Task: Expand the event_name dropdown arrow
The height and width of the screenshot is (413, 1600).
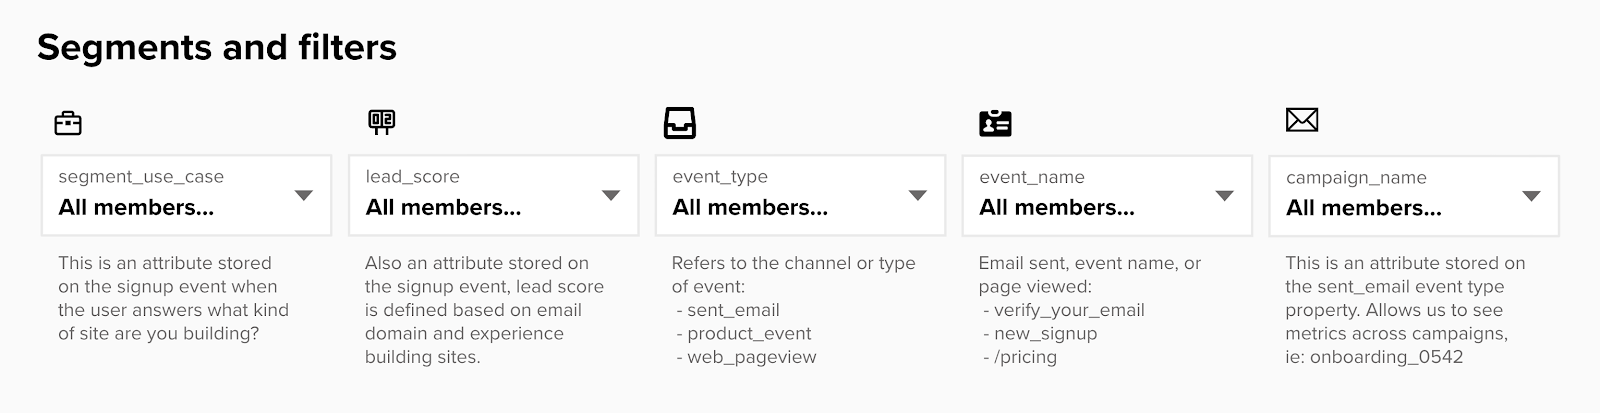Action: [x=1224, y=196]
